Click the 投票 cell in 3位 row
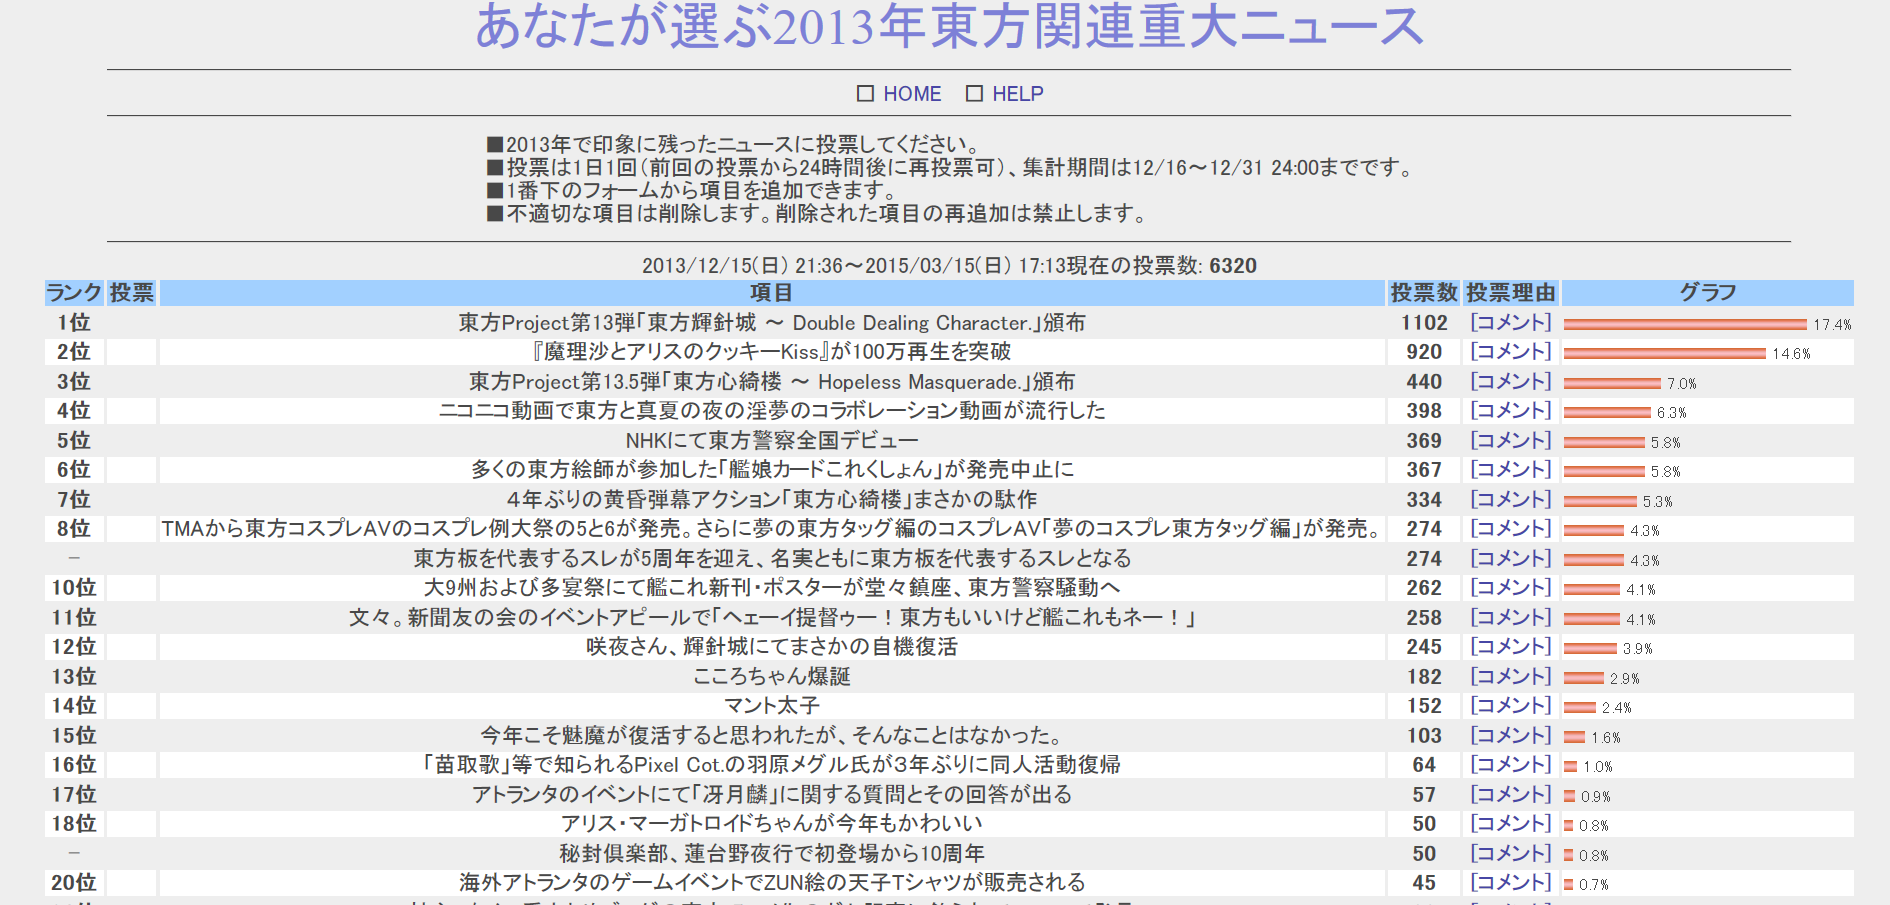1890x905 pixels. pos(131,382)
